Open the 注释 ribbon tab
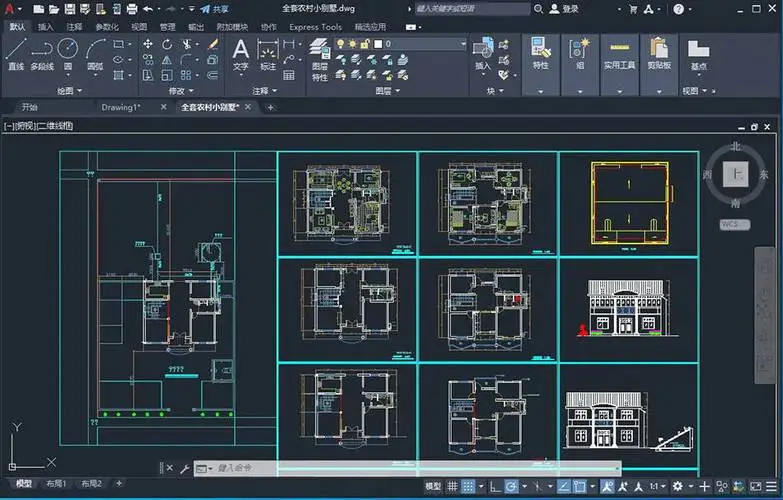This screenshot has height=500, width=783. pos(75,27)
